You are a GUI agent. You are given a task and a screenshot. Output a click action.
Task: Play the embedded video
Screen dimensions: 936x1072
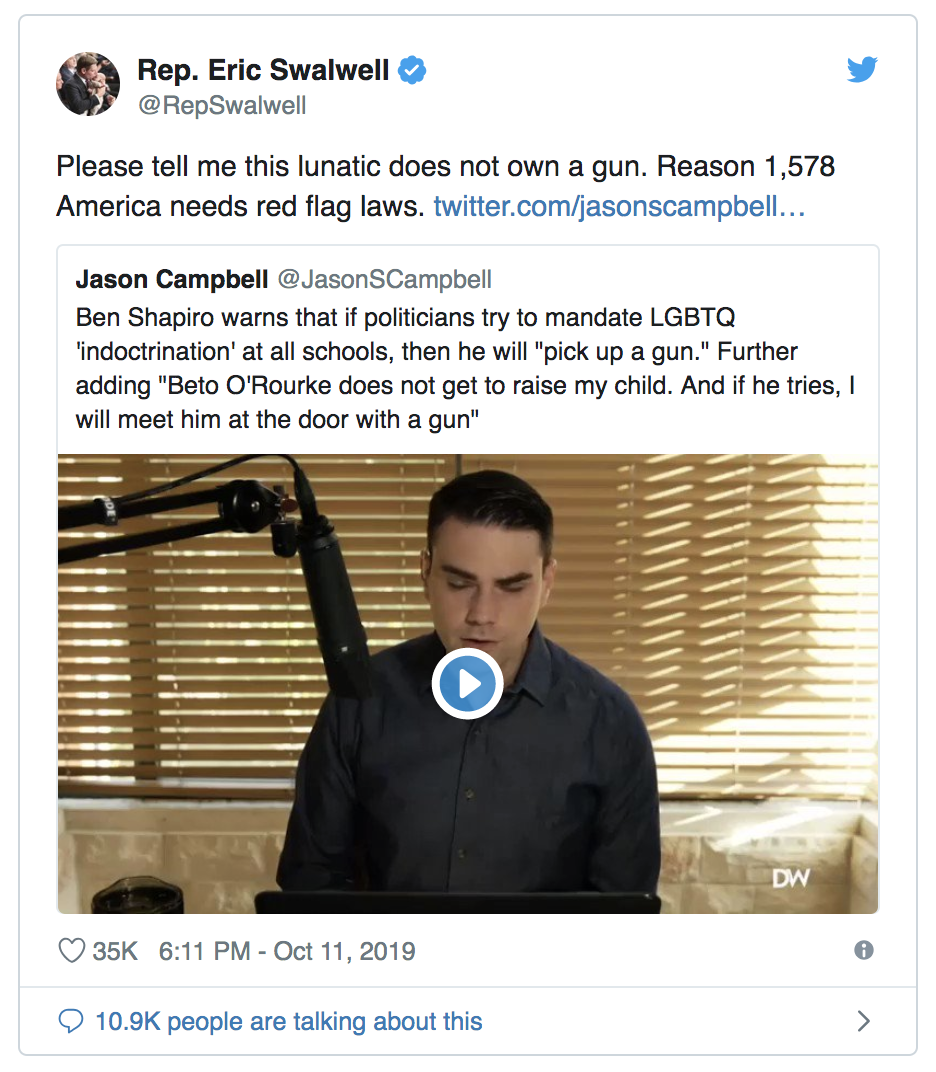click(467, 684)
